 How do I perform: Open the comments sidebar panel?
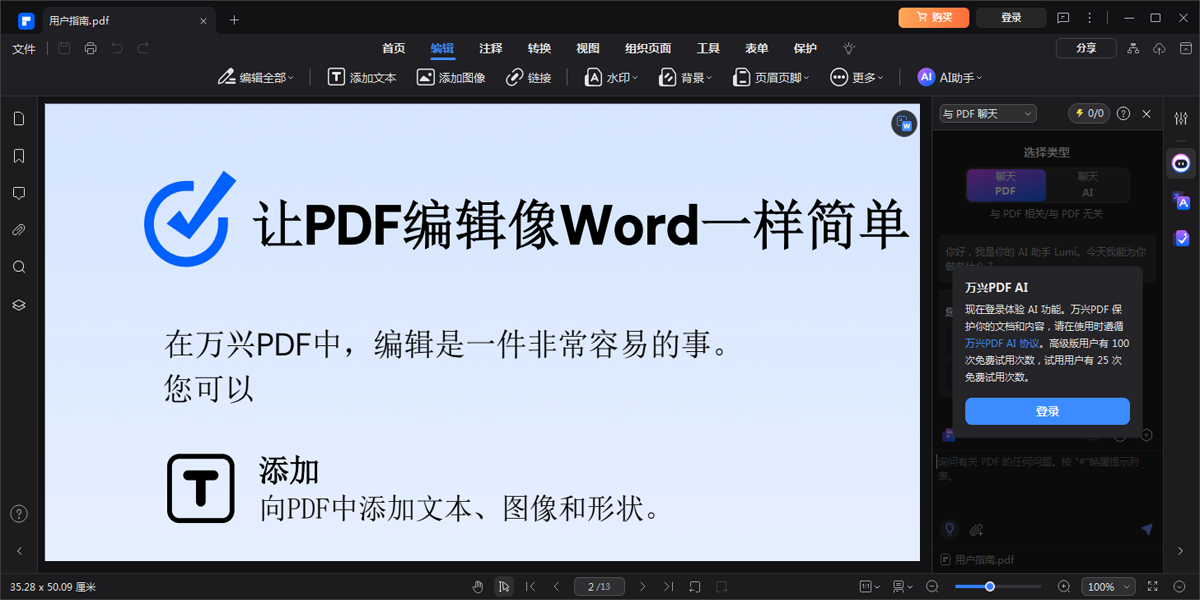18,192
